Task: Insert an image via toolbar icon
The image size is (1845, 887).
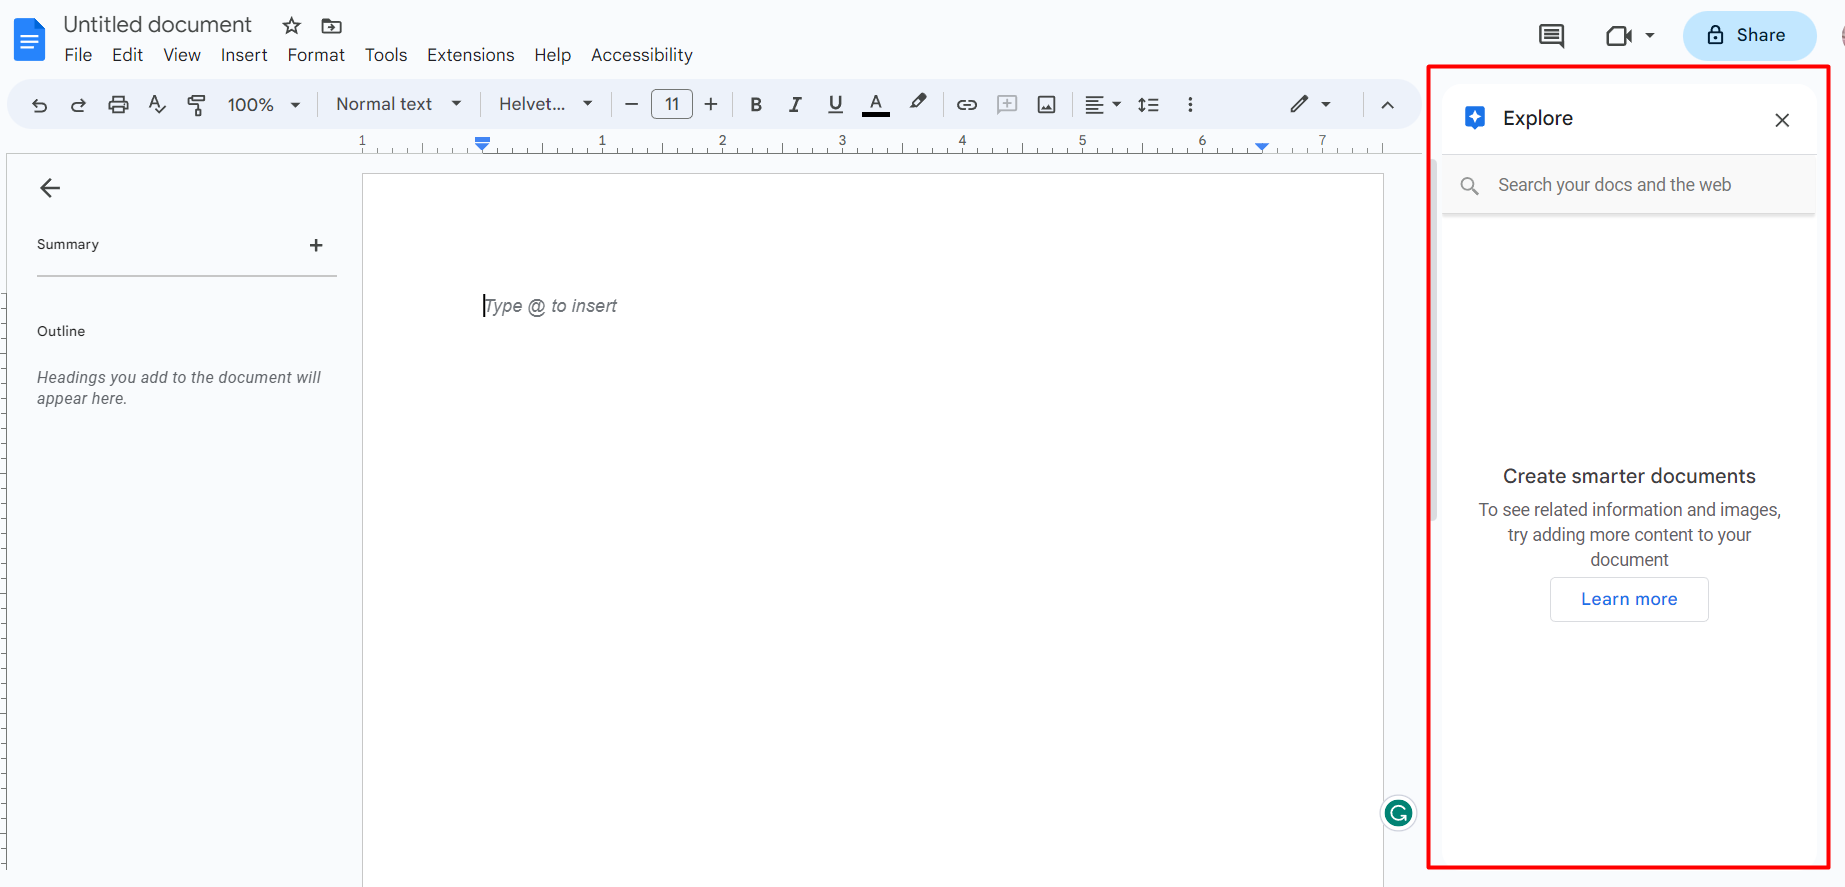Action: click(1046, 105)
